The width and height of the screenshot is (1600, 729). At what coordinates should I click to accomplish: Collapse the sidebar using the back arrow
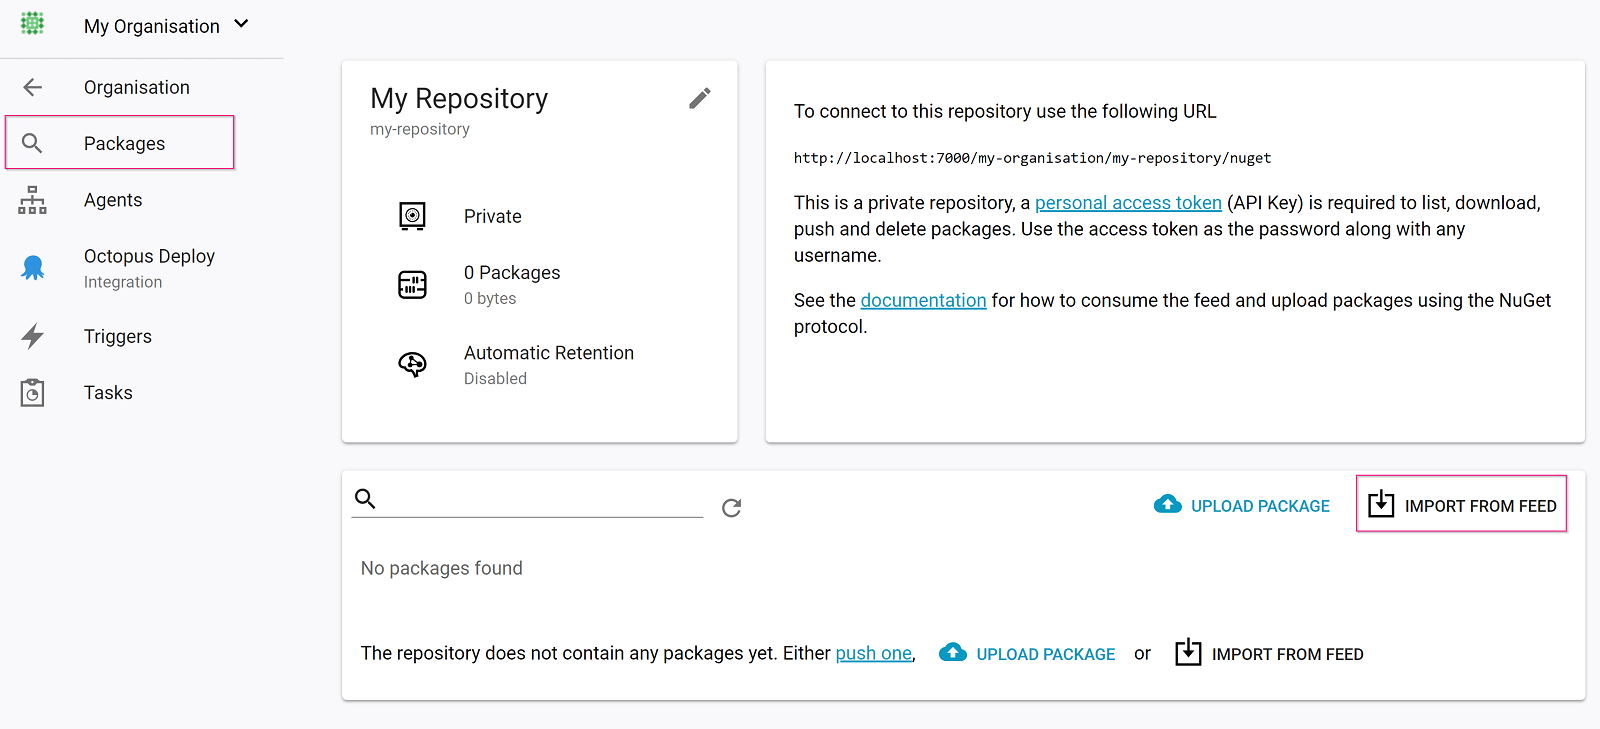32,87
